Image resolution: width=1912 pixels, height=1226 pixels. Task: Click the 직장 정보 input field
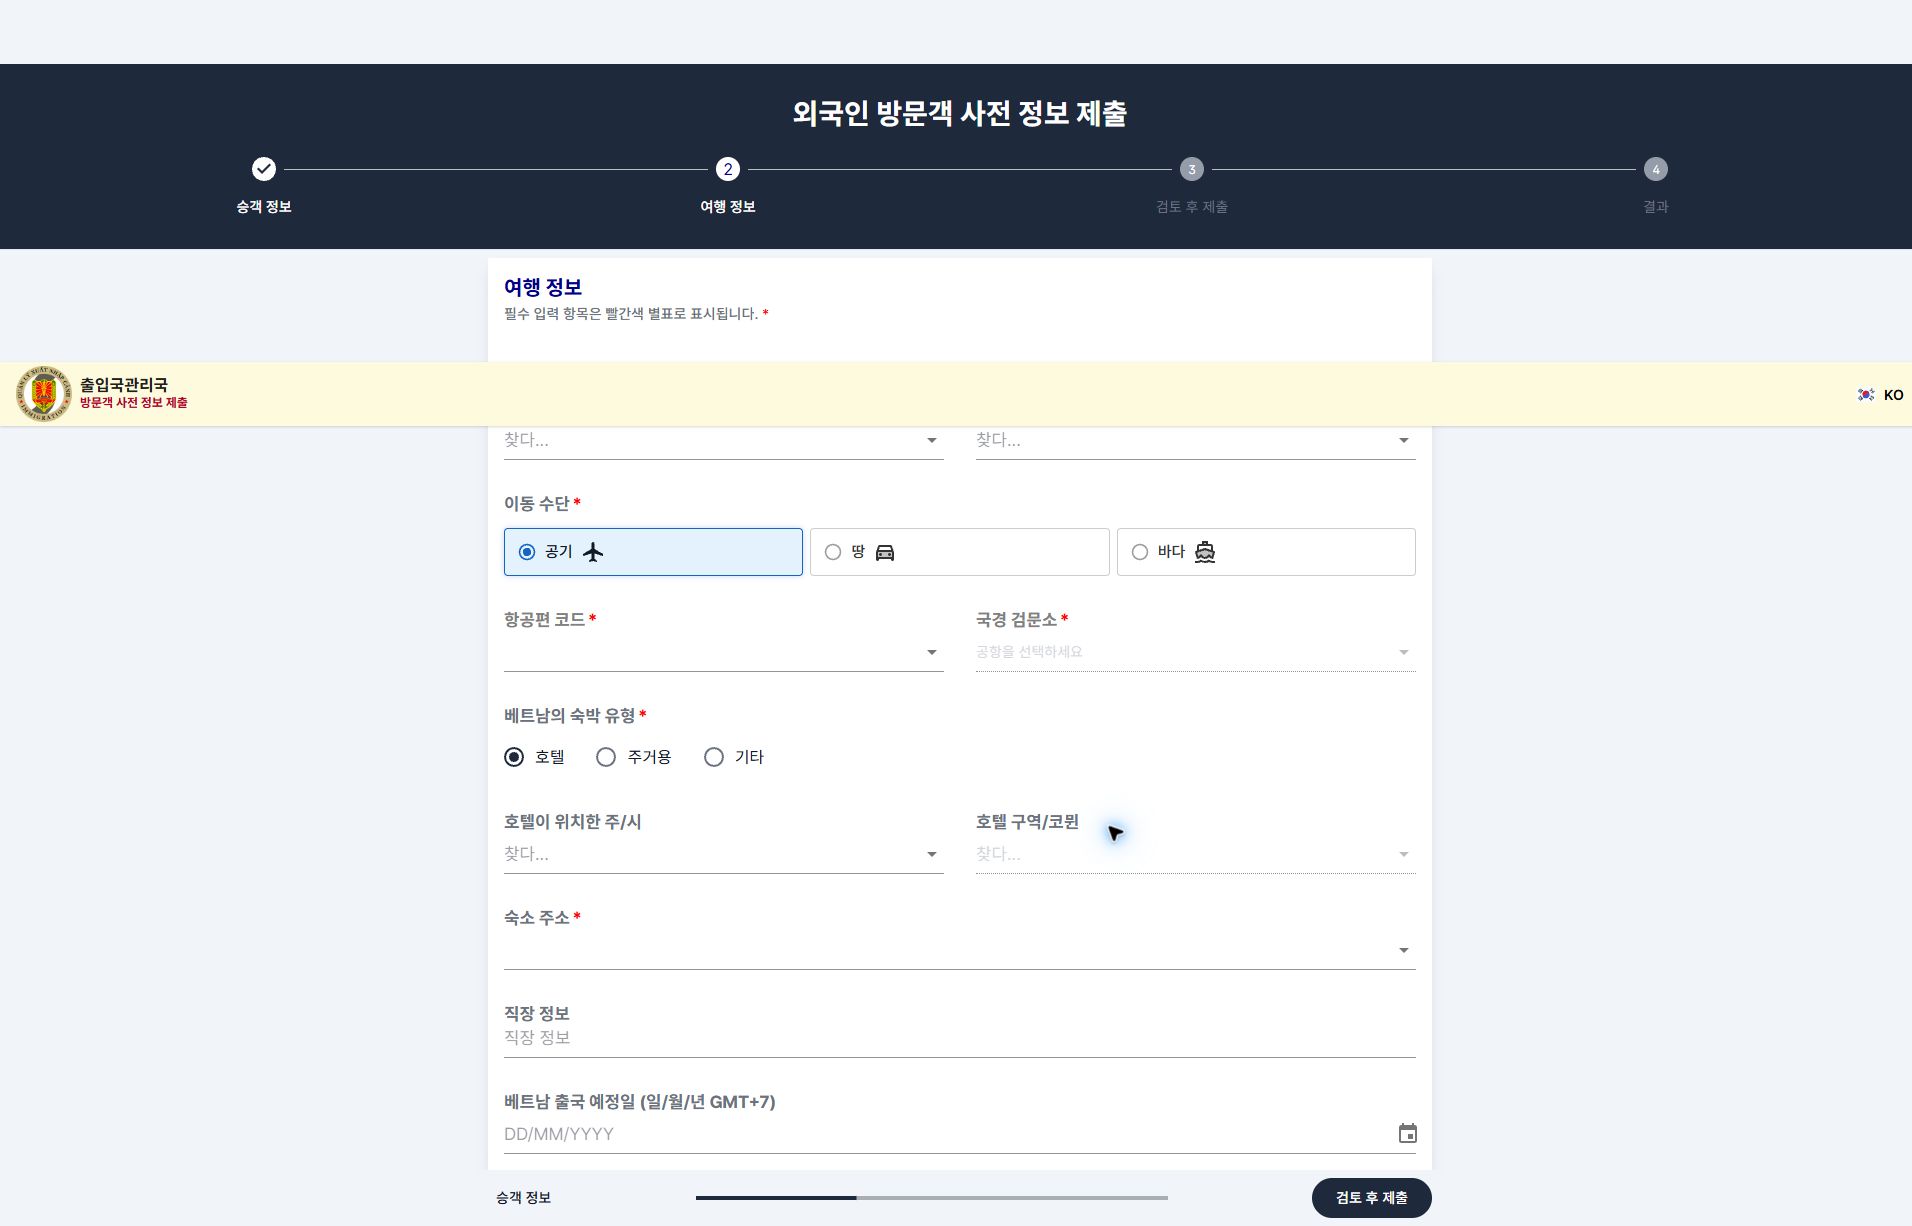pos(960,1038)
